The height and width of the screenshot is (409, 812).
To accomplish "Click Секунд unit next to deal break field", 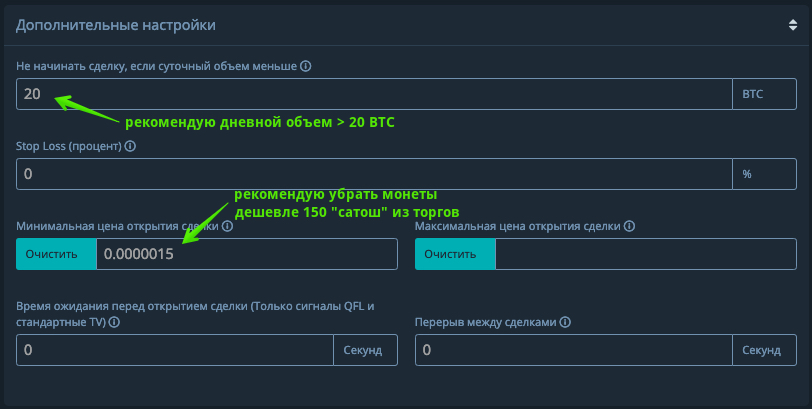I will pos(764,351).
